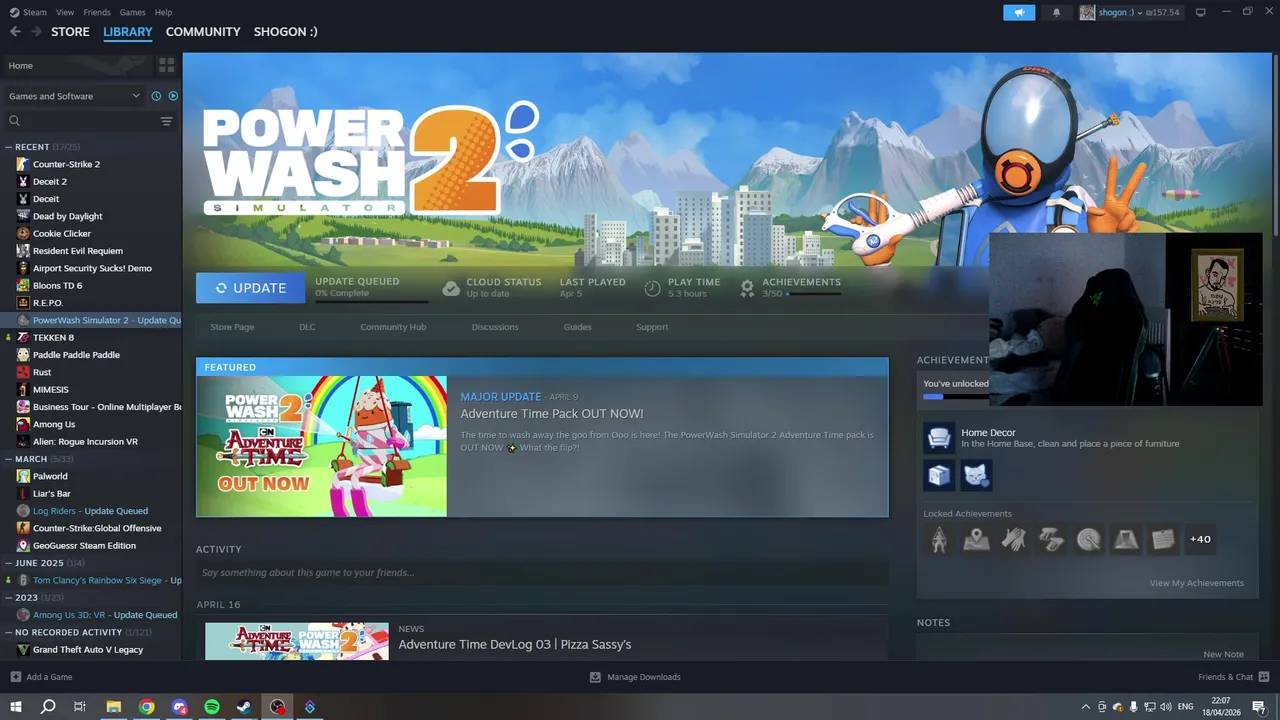This screenshot has width=1280, height=720.
Task: Open the Guides link
Action: click(577, 327)
